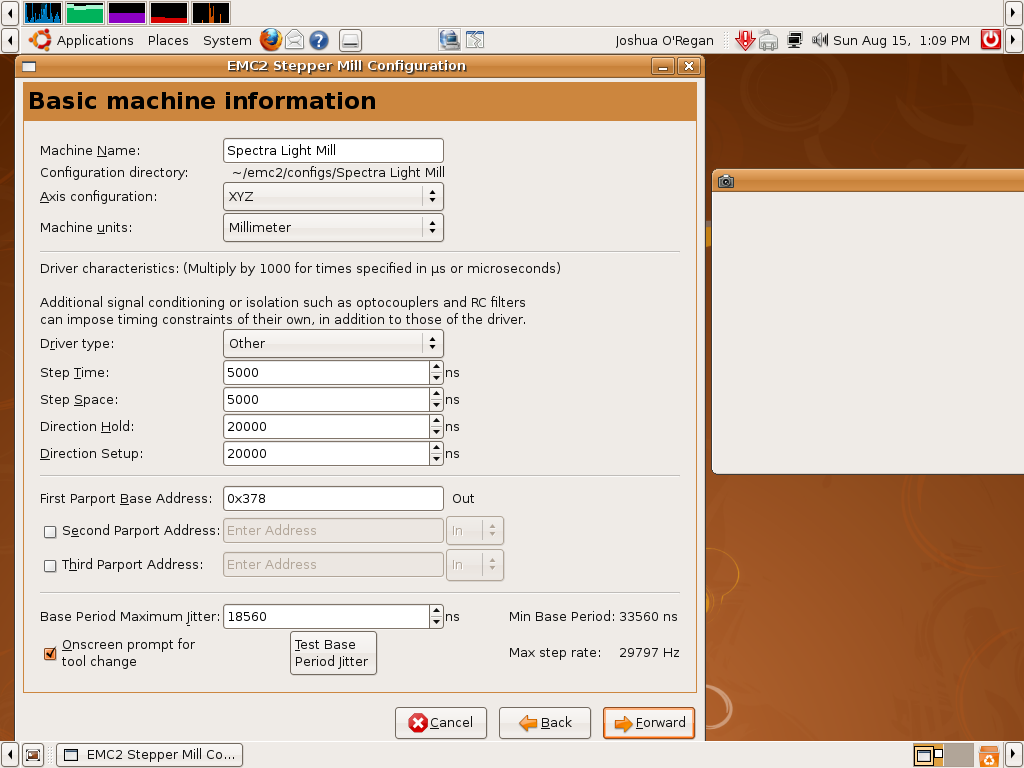Open the Places menu
The height and width of the screenshot is (768, 1024).
click(168, 40)
